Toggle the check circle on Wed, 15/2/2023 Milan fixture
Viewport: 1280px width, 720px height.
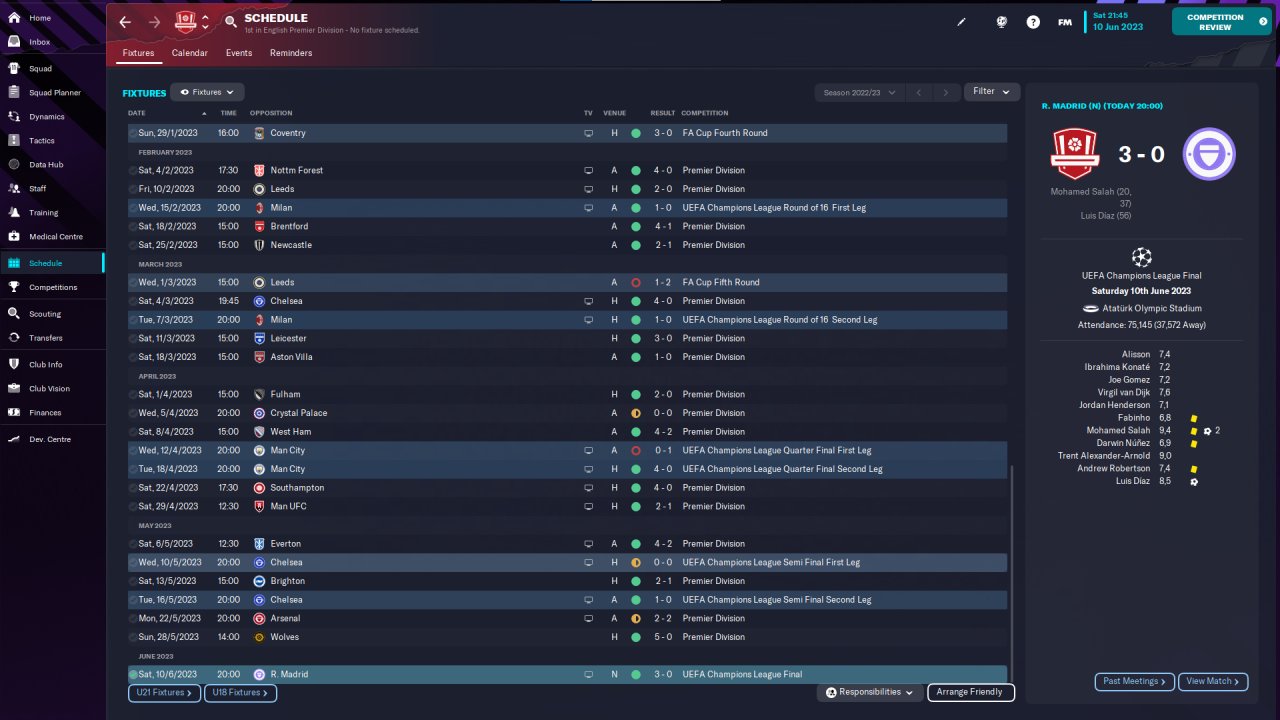point(134,208)
